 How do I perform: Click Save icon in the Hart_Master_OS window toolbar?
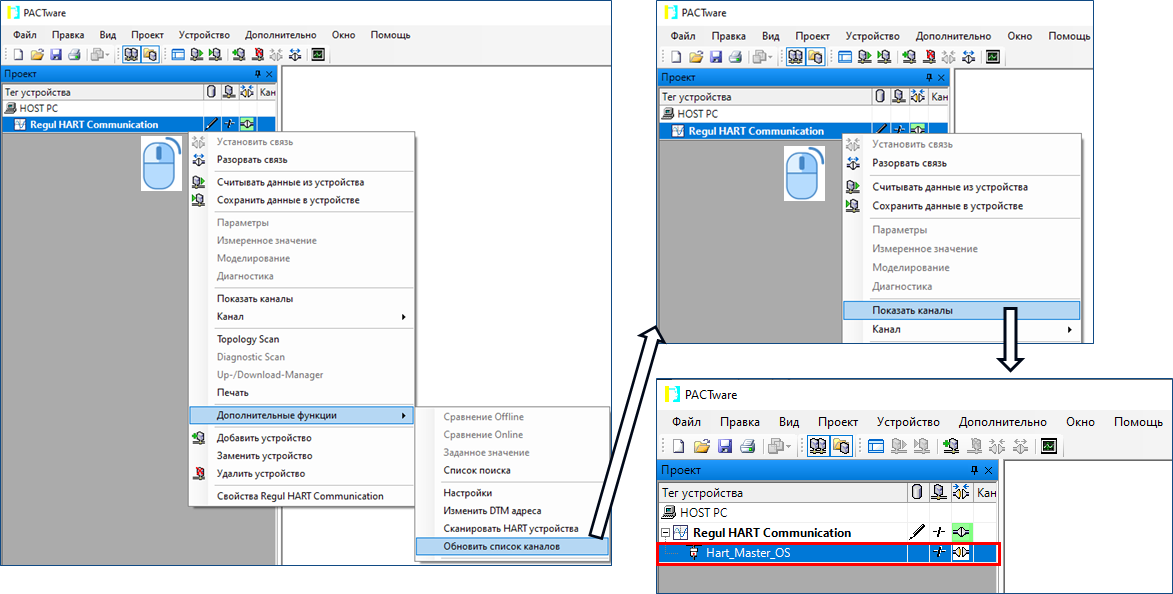[726, 446]
